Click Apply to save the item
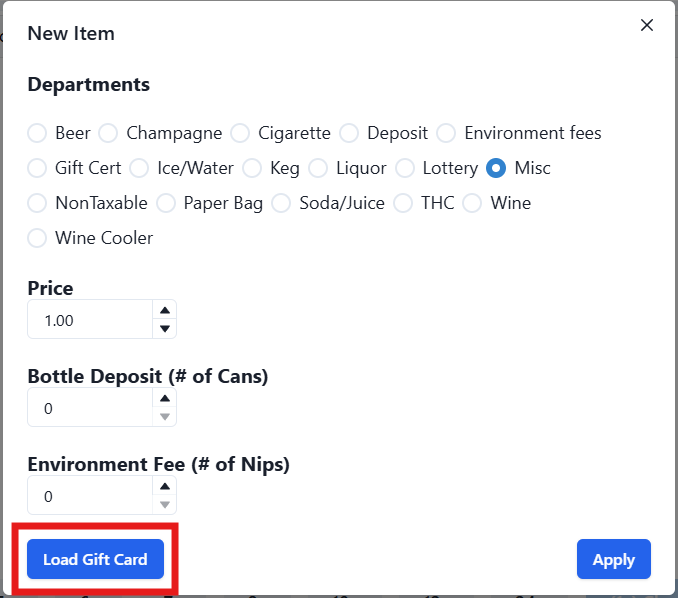 [613, 559]
